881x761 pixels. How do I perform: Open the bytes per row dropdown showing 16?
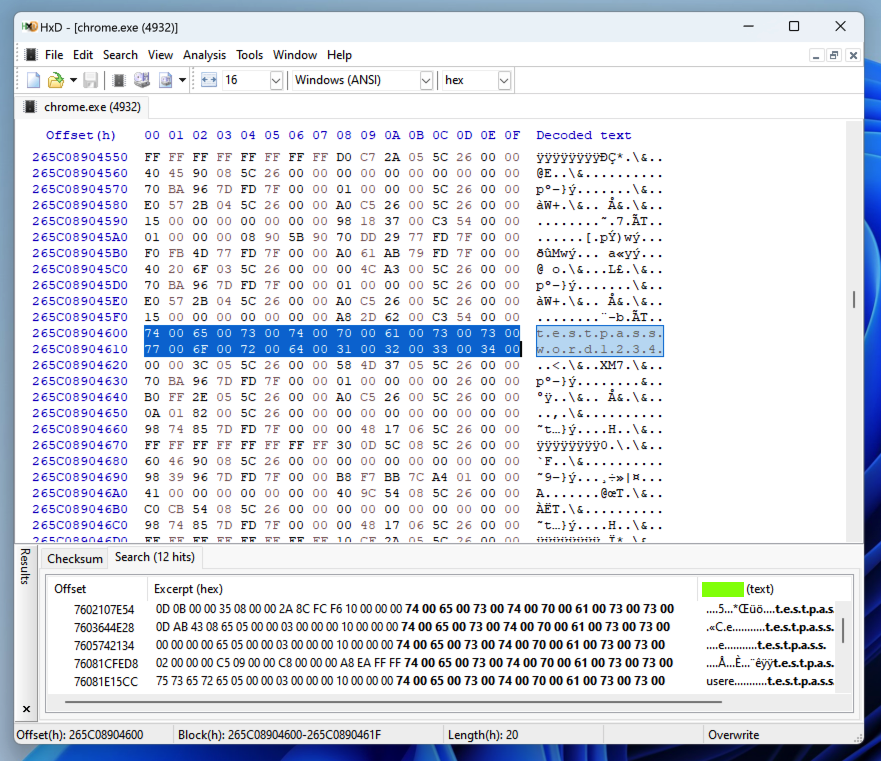276,80
